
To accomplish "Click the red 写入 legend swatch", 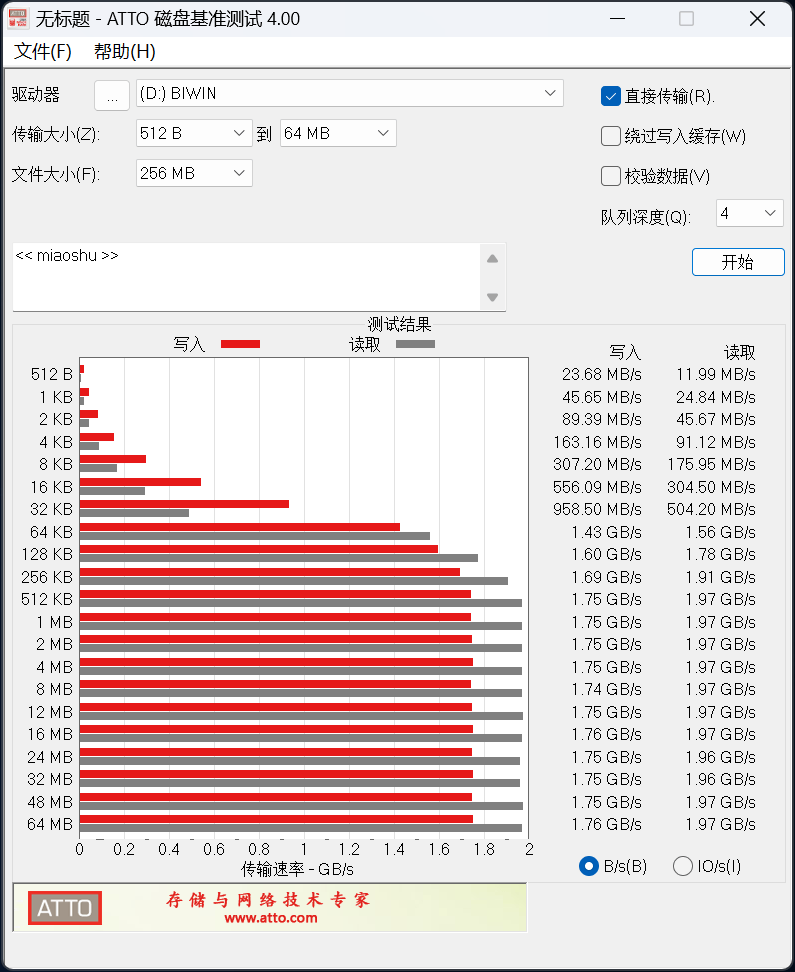I will click(241, 344).
